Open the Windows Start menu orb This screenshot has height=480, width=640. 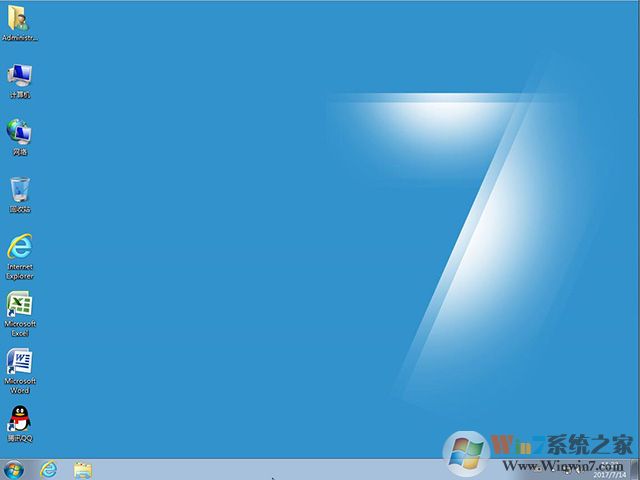[14, 469]
